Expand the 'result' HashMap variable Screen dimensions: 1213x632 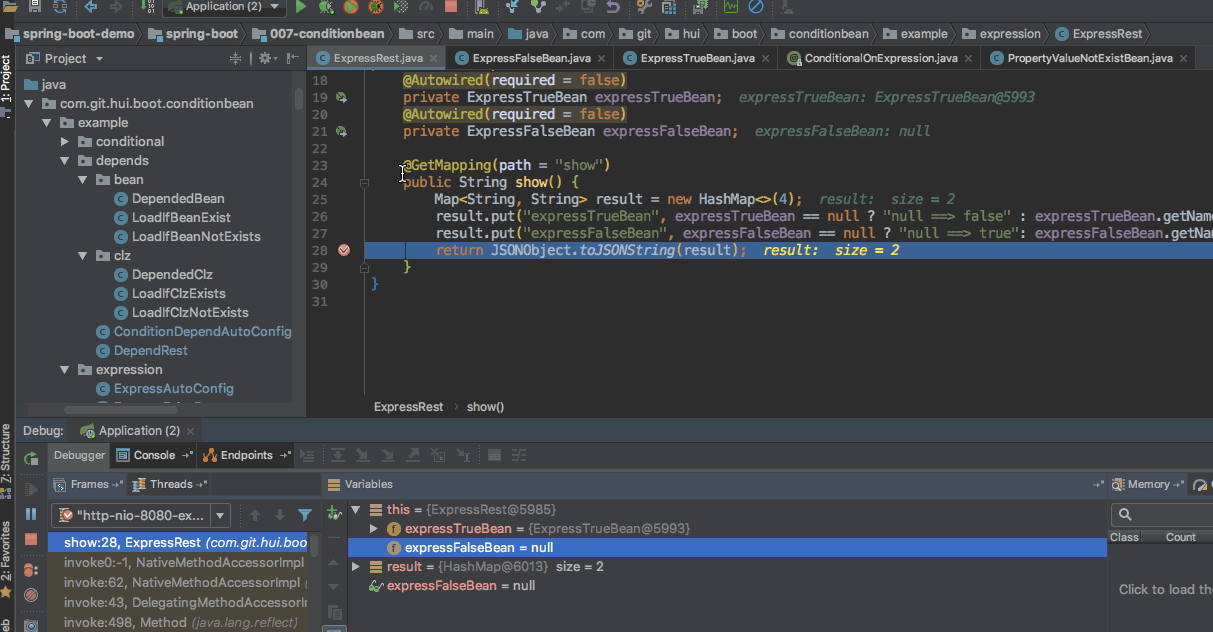[356, 567]
